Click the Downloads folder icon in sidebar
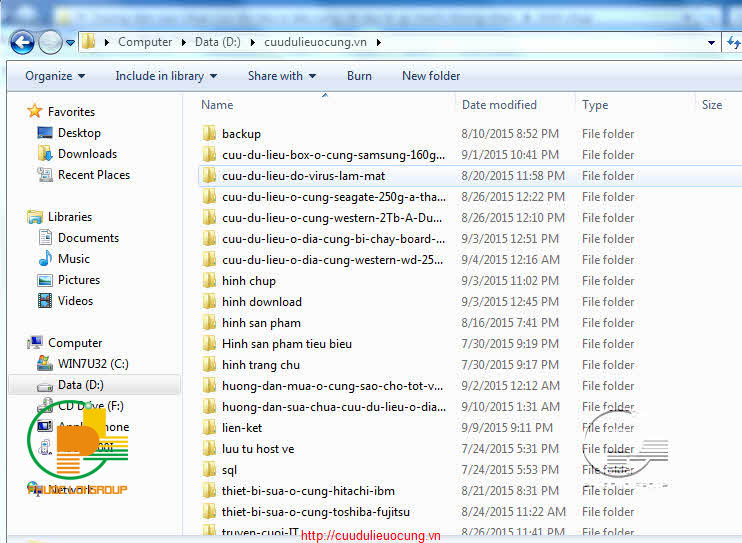The width and height of the screenshot is (742, 543). click(x=45, y=154)
